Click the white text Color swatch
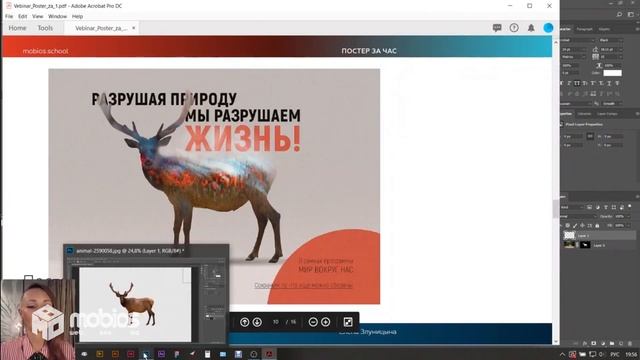Image resolution: width=640 pixels, height=360 pixels. [x=612, y=73]
